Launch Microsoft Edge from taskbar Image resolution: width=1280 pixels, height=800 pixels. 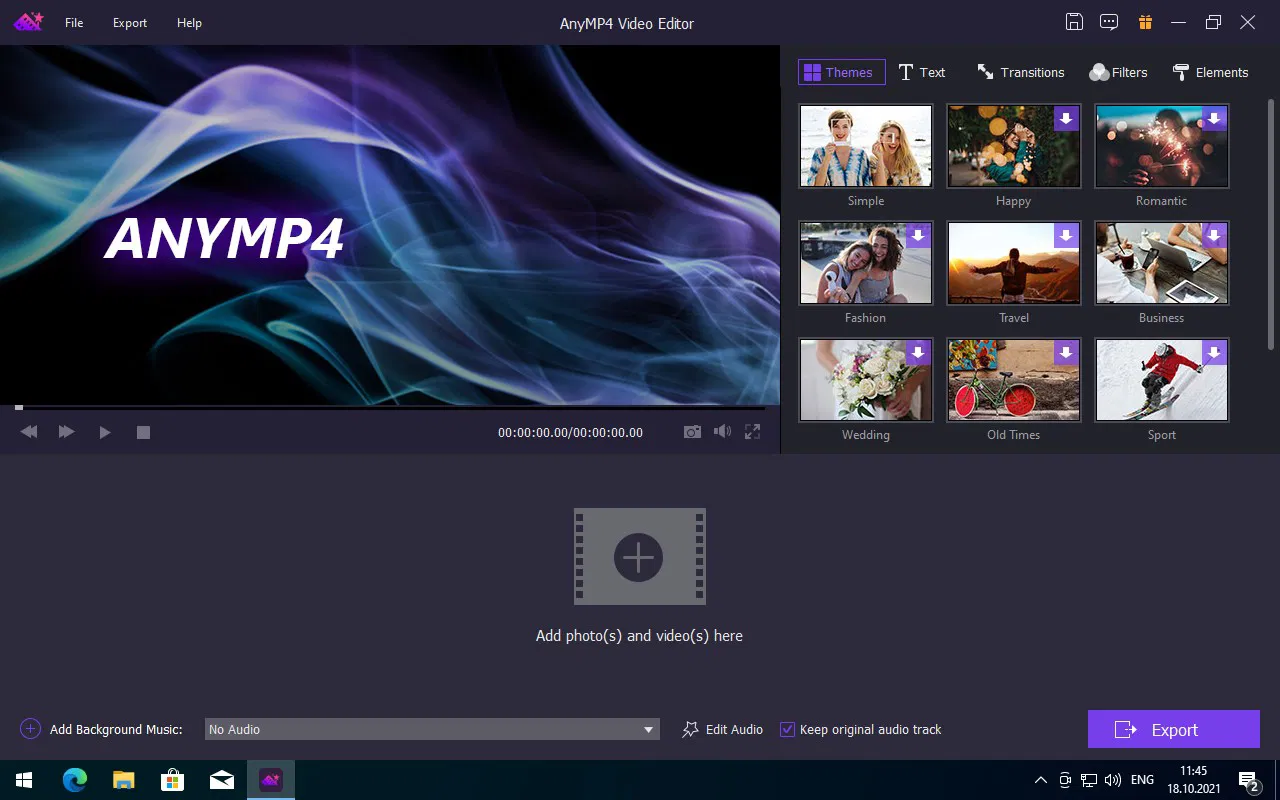coord(75,780)
